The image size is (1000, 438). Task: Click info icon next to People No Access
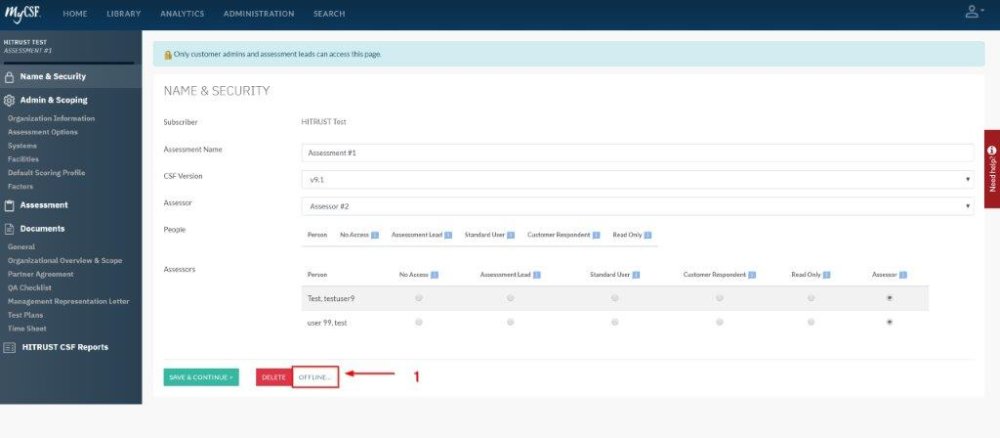pyautogui.click(x=374, y=235)
